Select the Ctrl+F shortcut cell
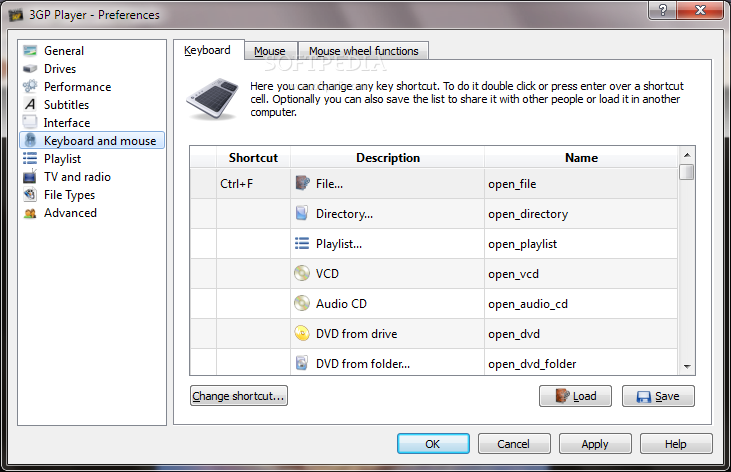731x472 pixels. (x=253, y=184)
